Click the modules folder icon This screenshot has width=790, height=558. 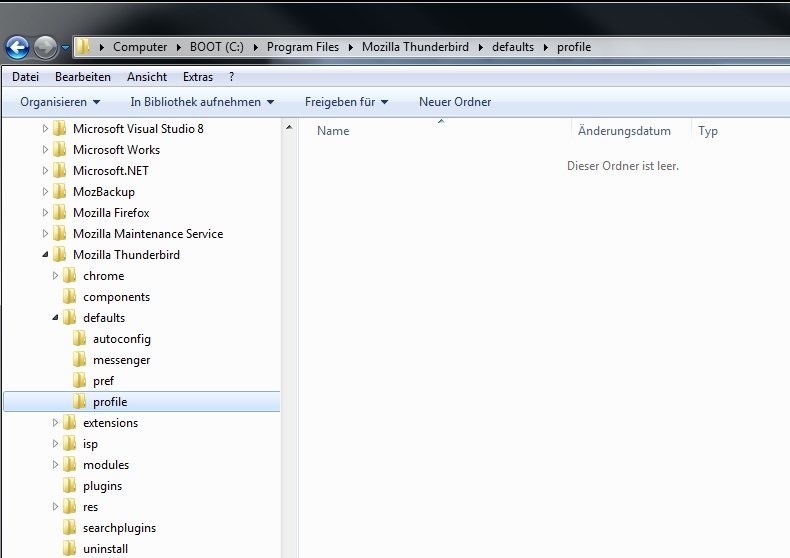(70, 465)
